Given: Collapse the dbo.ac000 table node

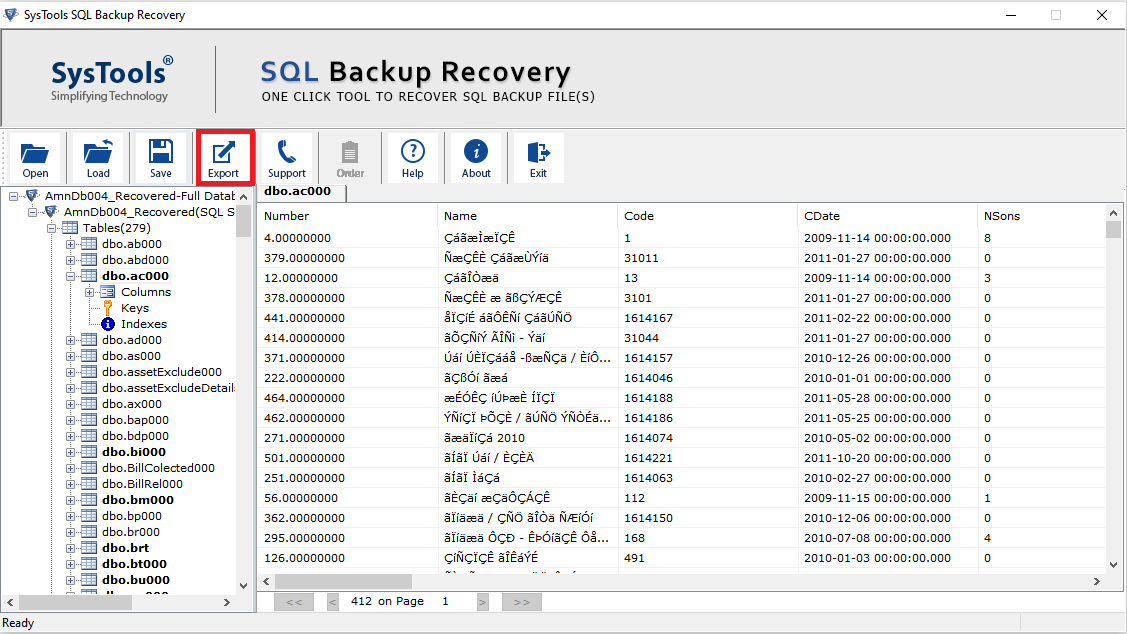Looking at the screenshot, I should pyautogui.click(x=70, y=276).
